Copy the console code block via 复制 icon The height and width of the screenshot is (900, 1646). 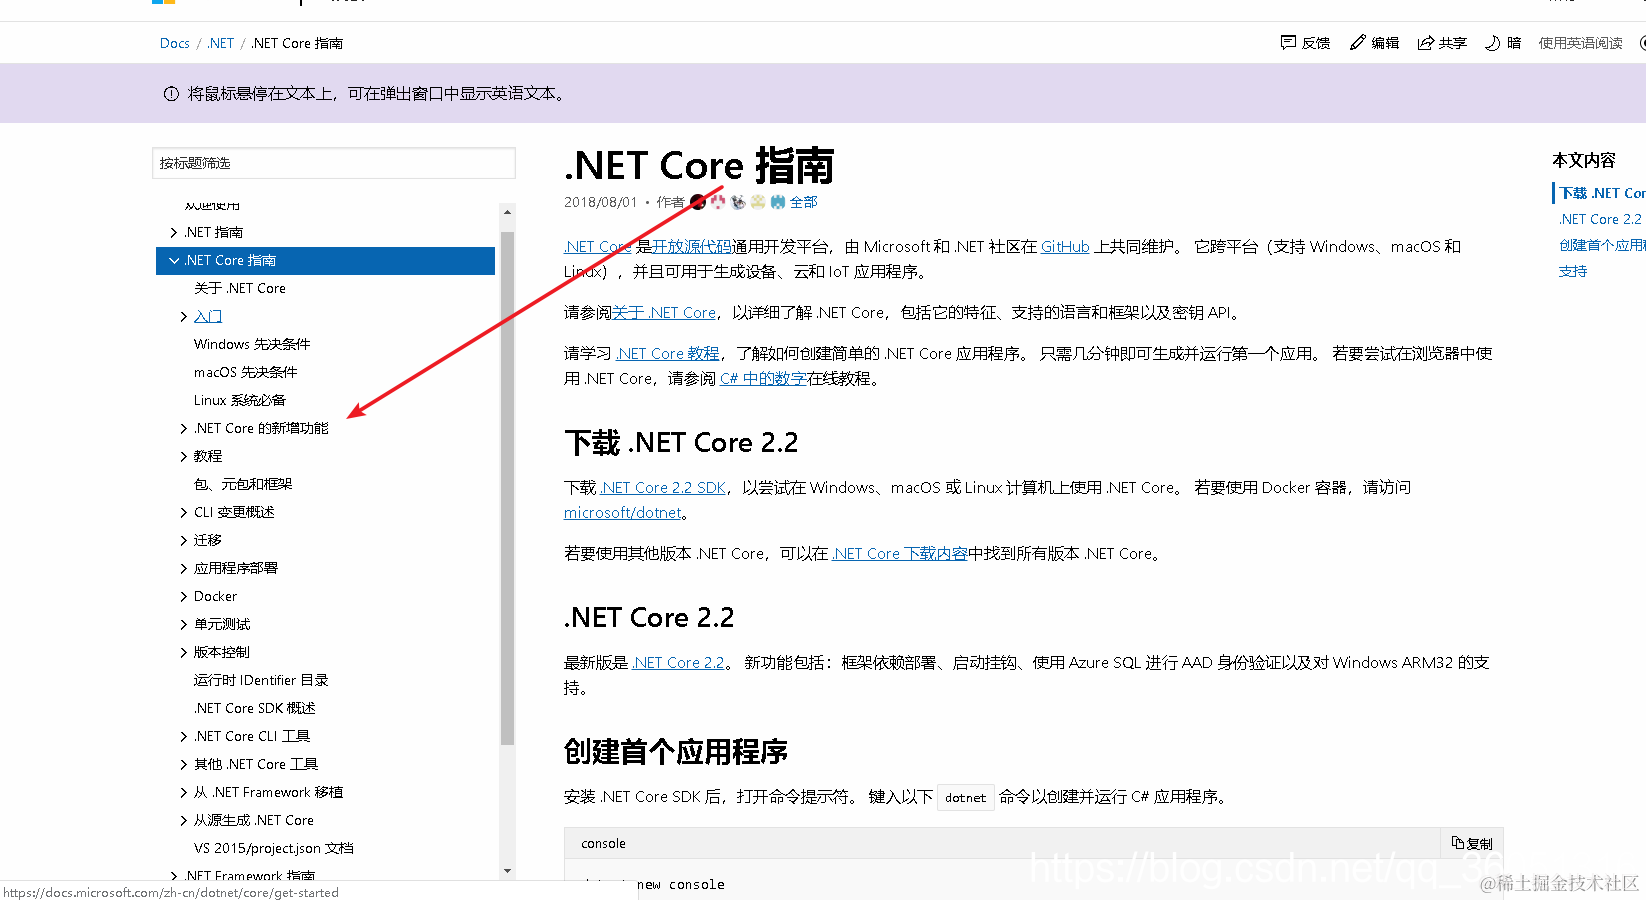1472,843
